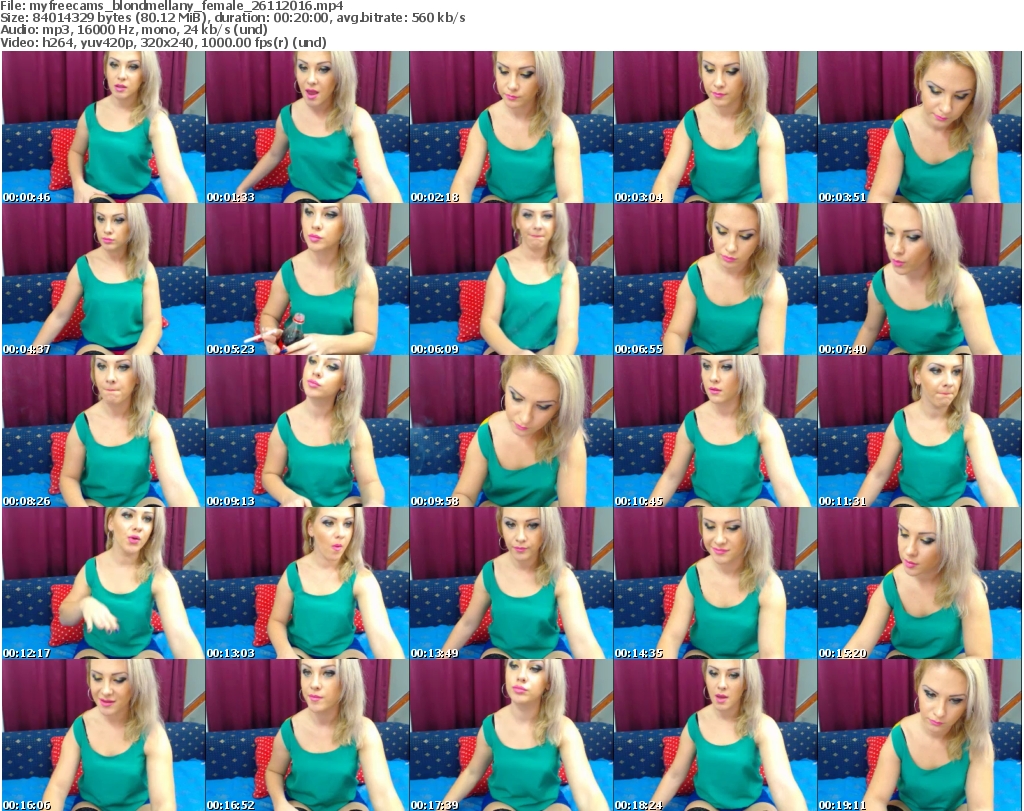Select the thumbnail frame at 00:07:40
1024x811 pixels.
point(919,279)
